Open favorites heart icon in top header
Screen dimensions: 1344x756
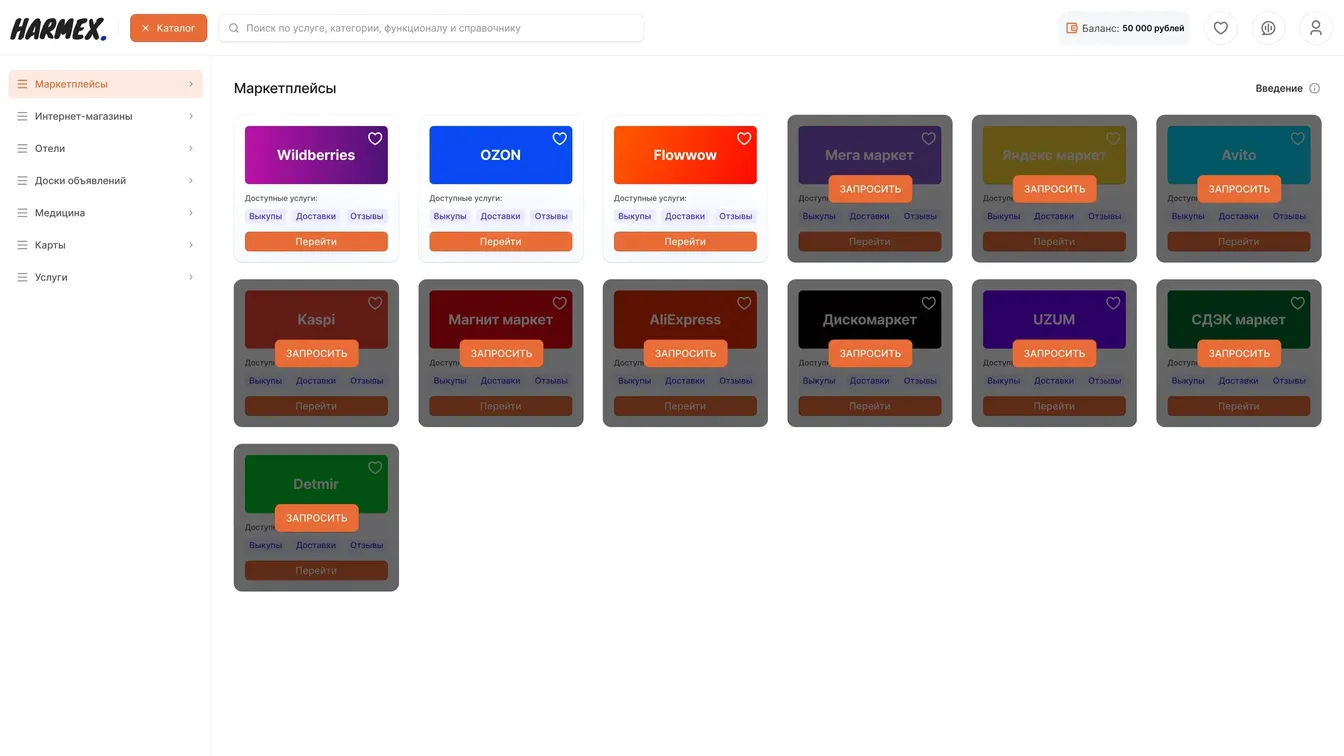(1220, 28)
